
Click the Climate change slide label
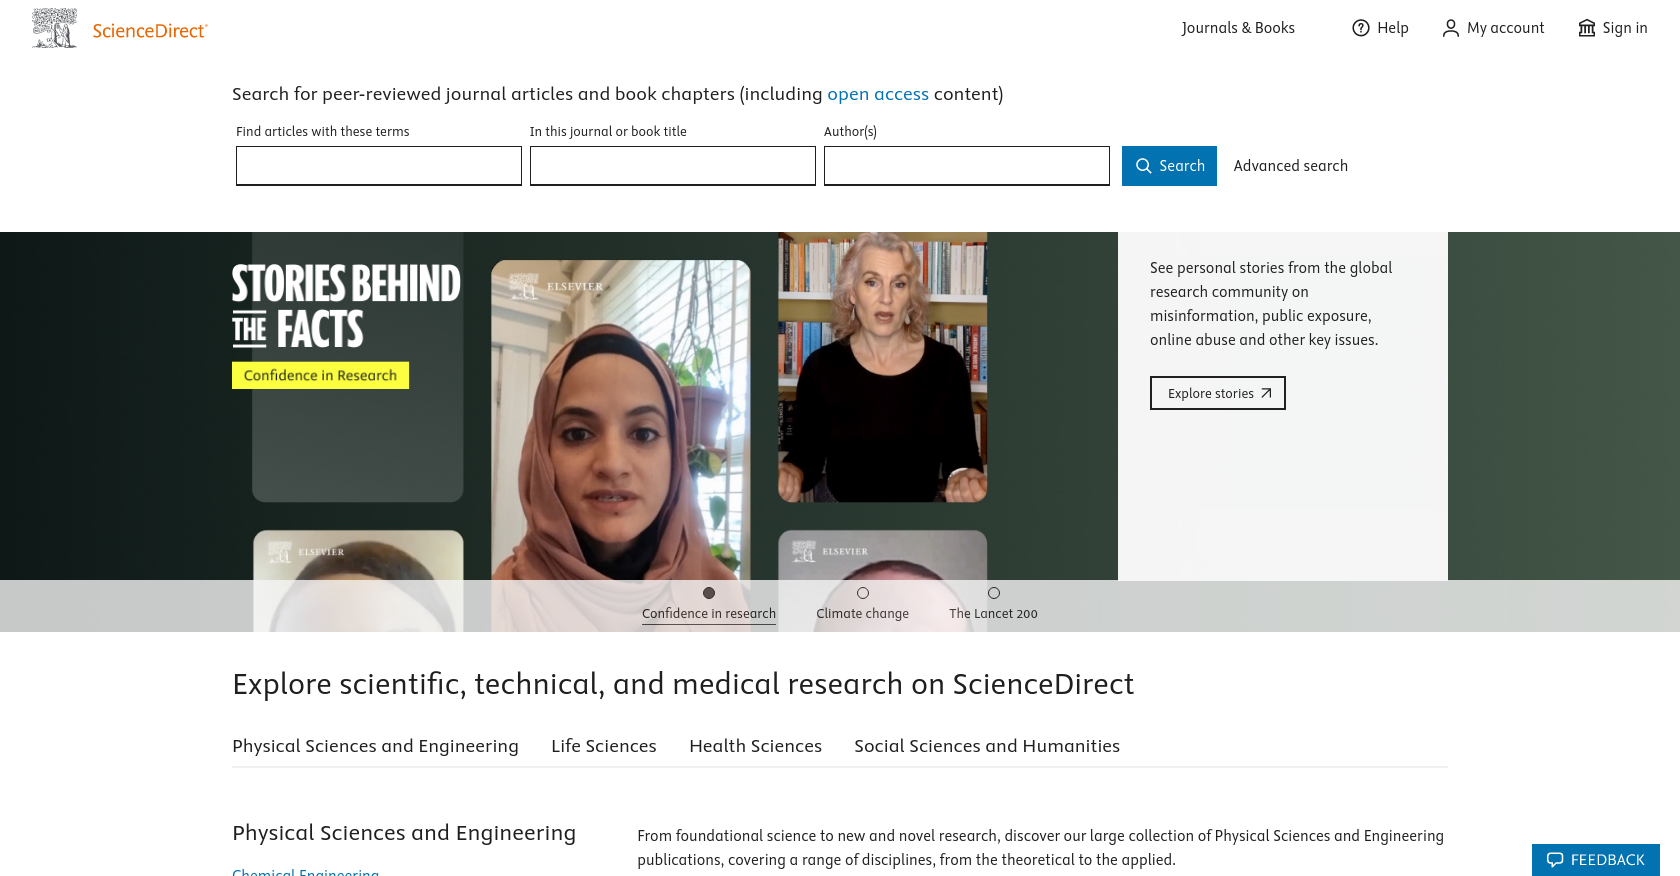click(x=863, y=614)
